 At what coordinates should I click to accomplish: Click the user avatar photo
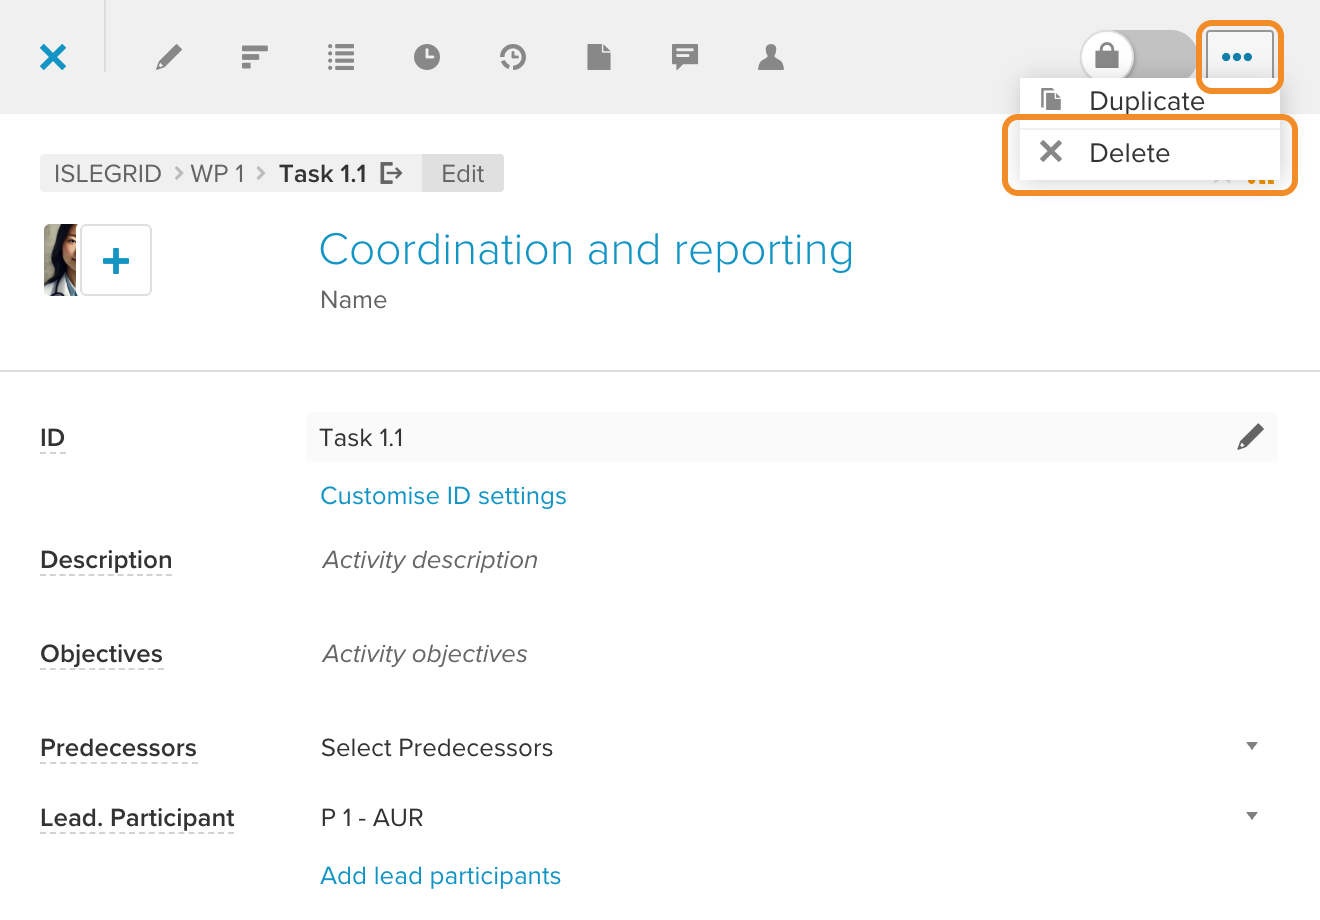coord(61,260)
